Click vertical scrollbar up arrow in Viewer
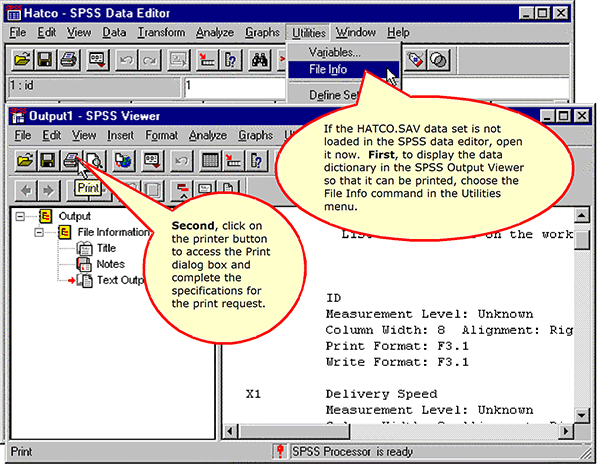This screenshot has height=466, width=600. click(x=581, y=216)
